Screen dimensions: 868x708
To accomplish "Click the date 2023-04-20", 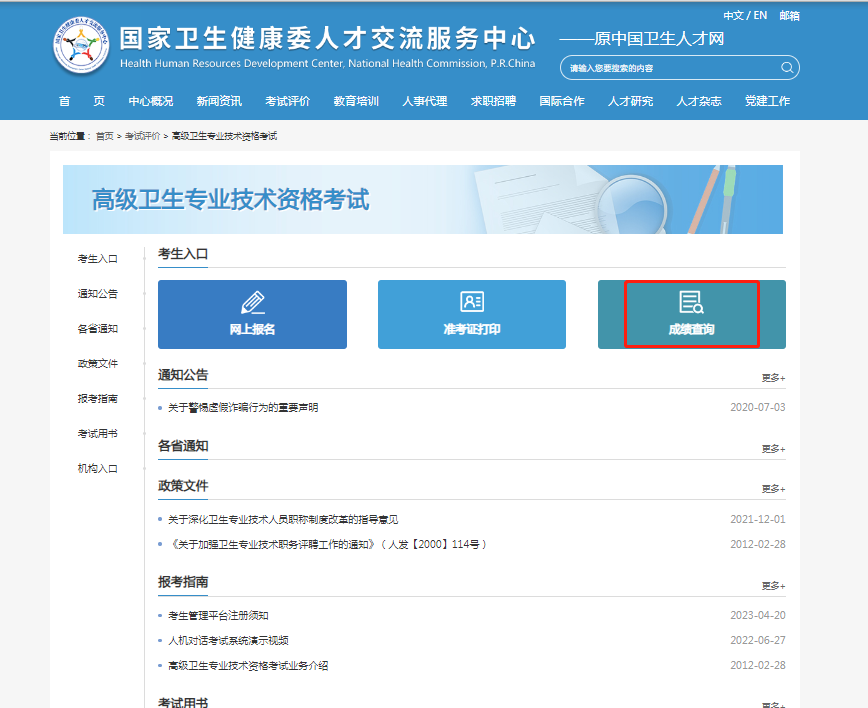I will [x=758, y=616].
